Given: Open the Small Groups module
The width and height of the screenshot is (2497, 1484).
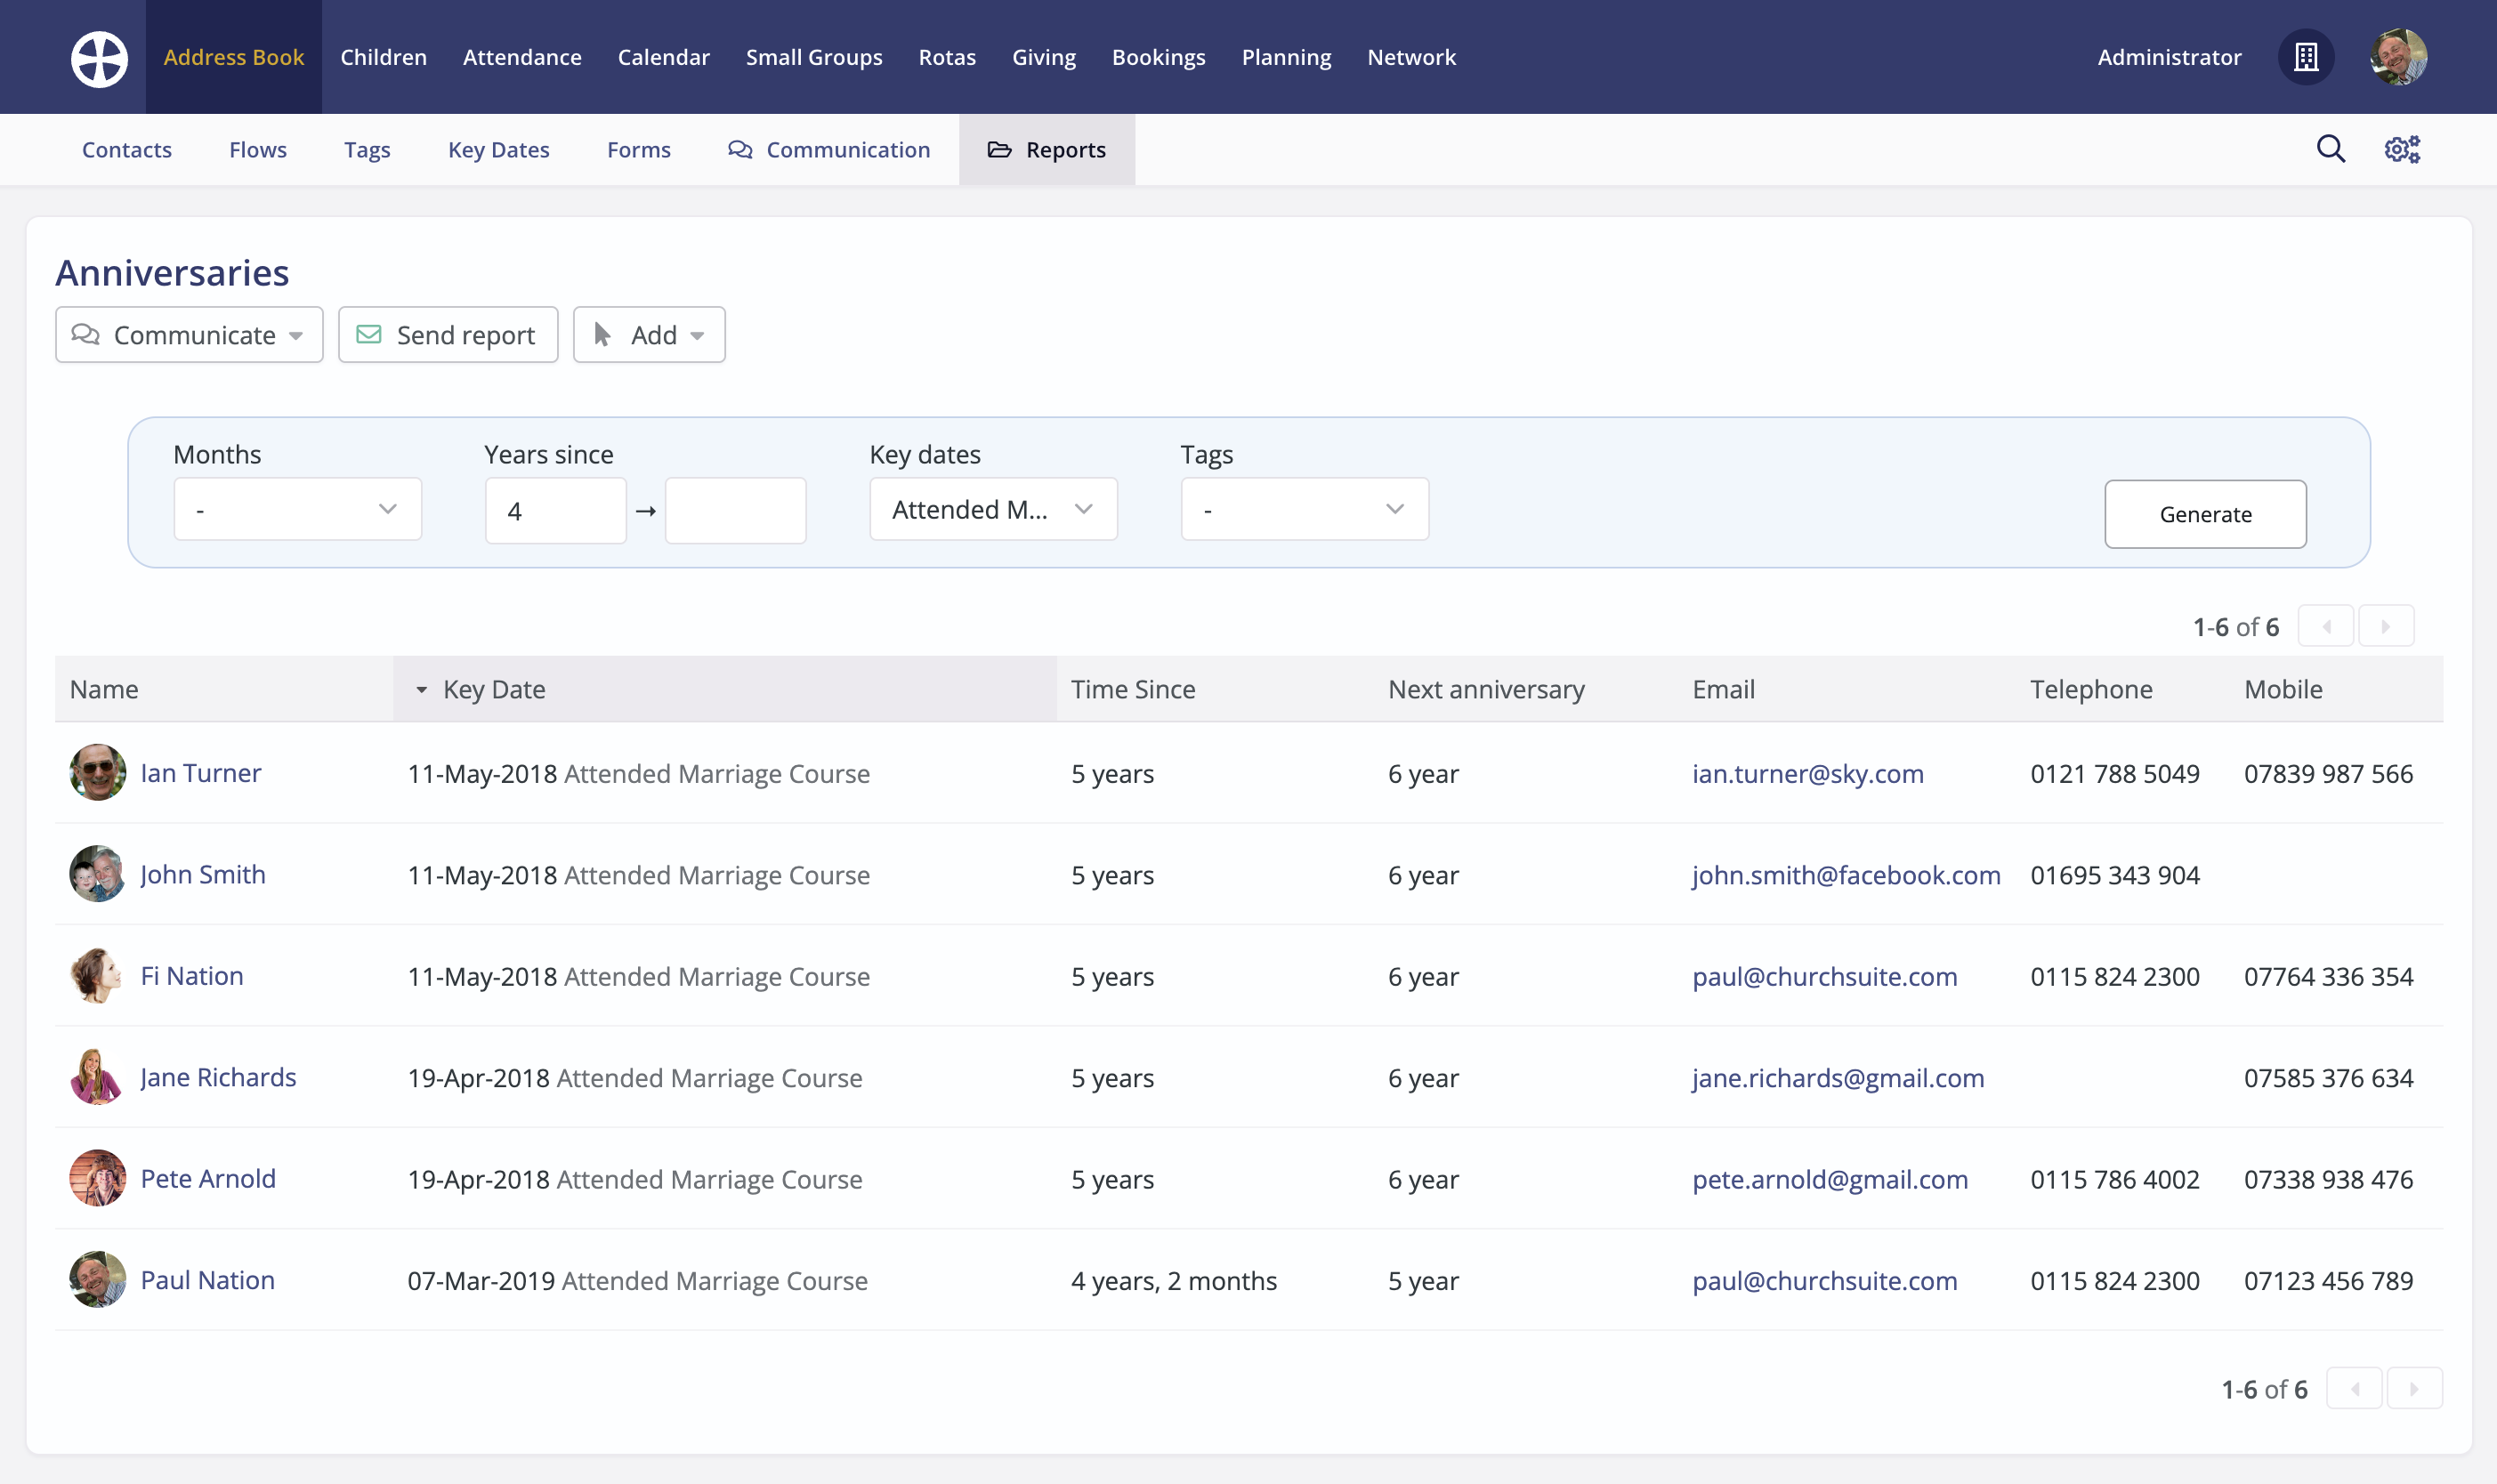Looking at the screenshot, I should [x=814, y=57].
